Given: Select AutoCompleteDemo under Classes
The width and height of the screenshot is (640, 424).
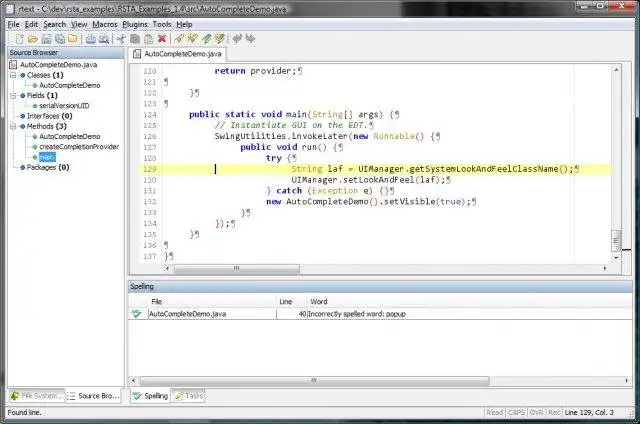Looking at the screenshot, I should click(69, 85).
